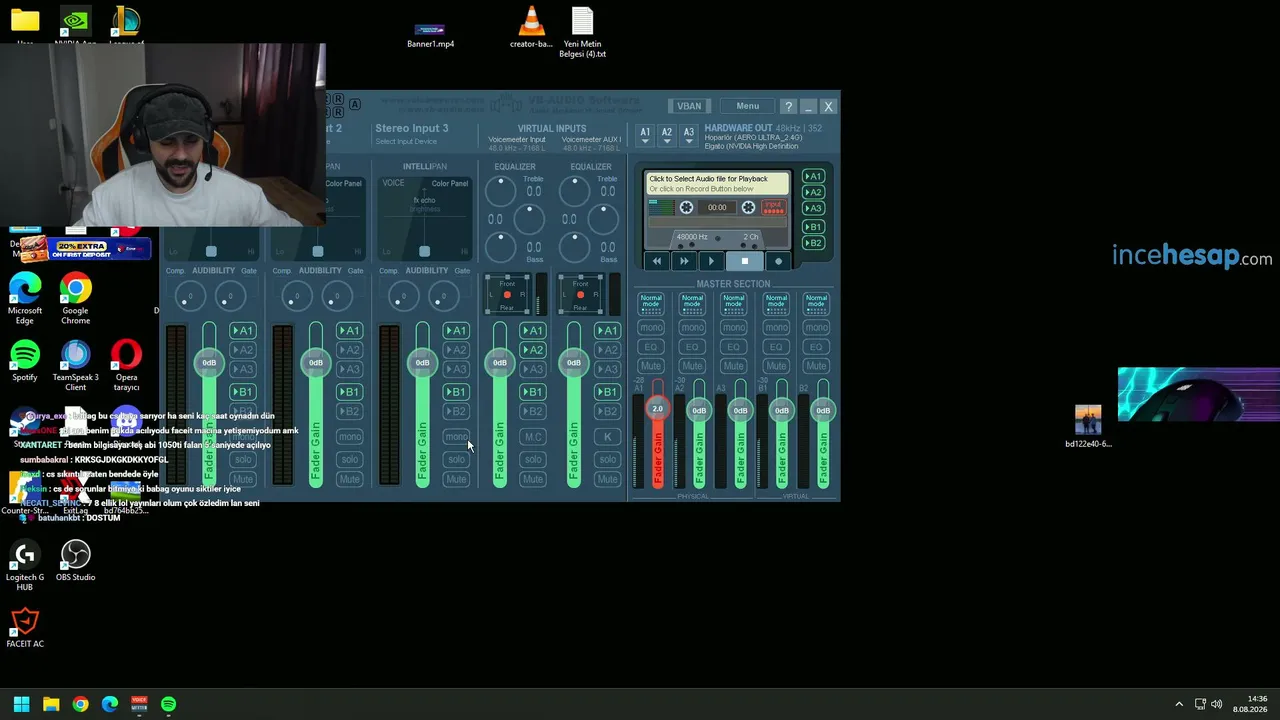Toggle mono on Stereo Input 3 strip
Screen dimensions: 1280x720
tap(456, 437)
